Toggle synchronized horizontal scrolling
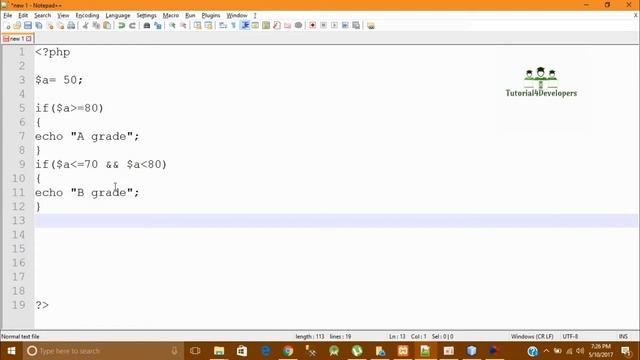The image size is (640, 360). 209,26
